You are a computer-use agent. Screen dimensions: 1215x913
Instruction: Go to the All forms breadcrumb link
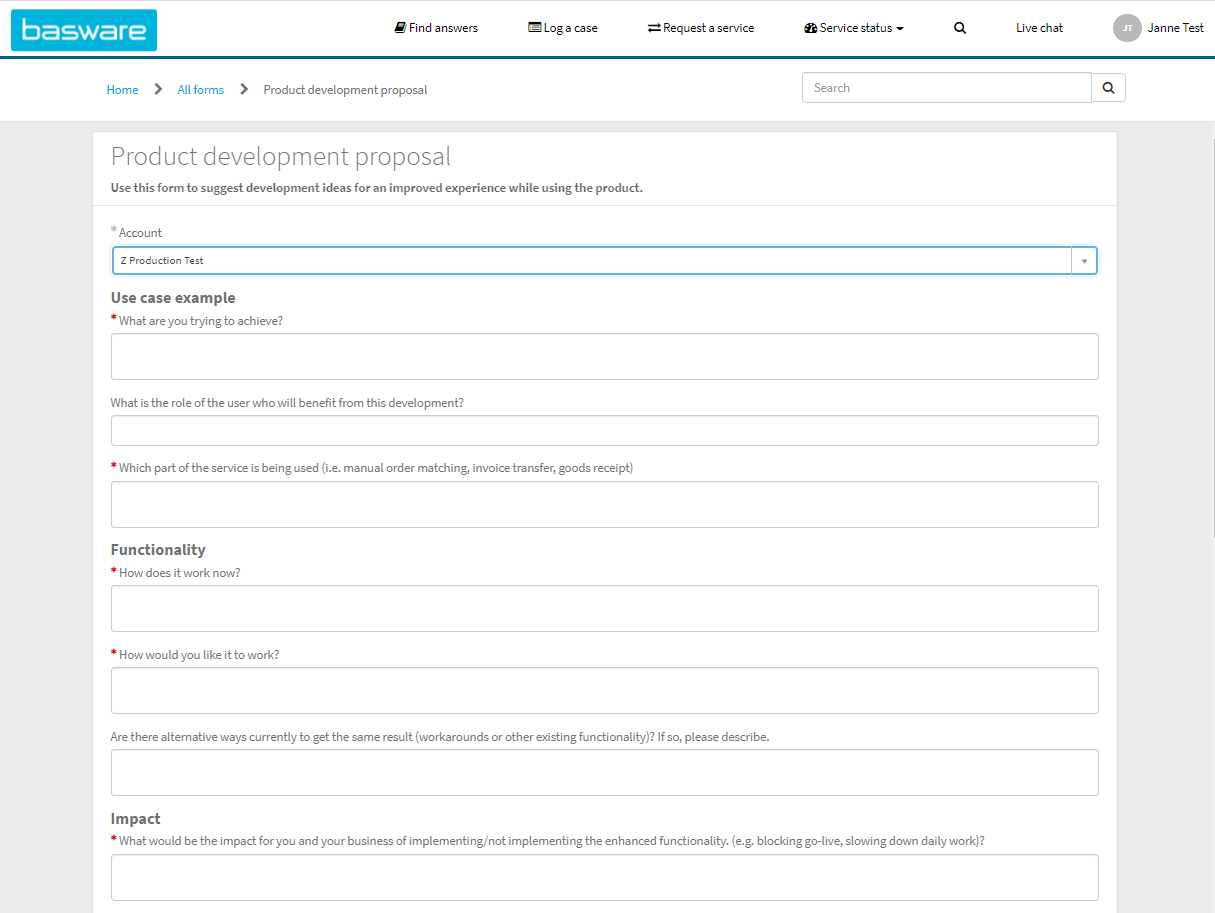pos(200,90)
